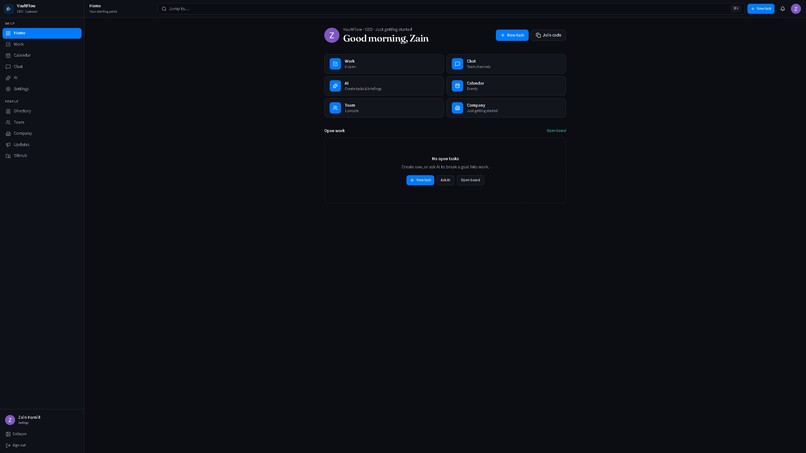Open Settings gear item in the sidebar
The image size is (806, 453).
click(42, 89)
